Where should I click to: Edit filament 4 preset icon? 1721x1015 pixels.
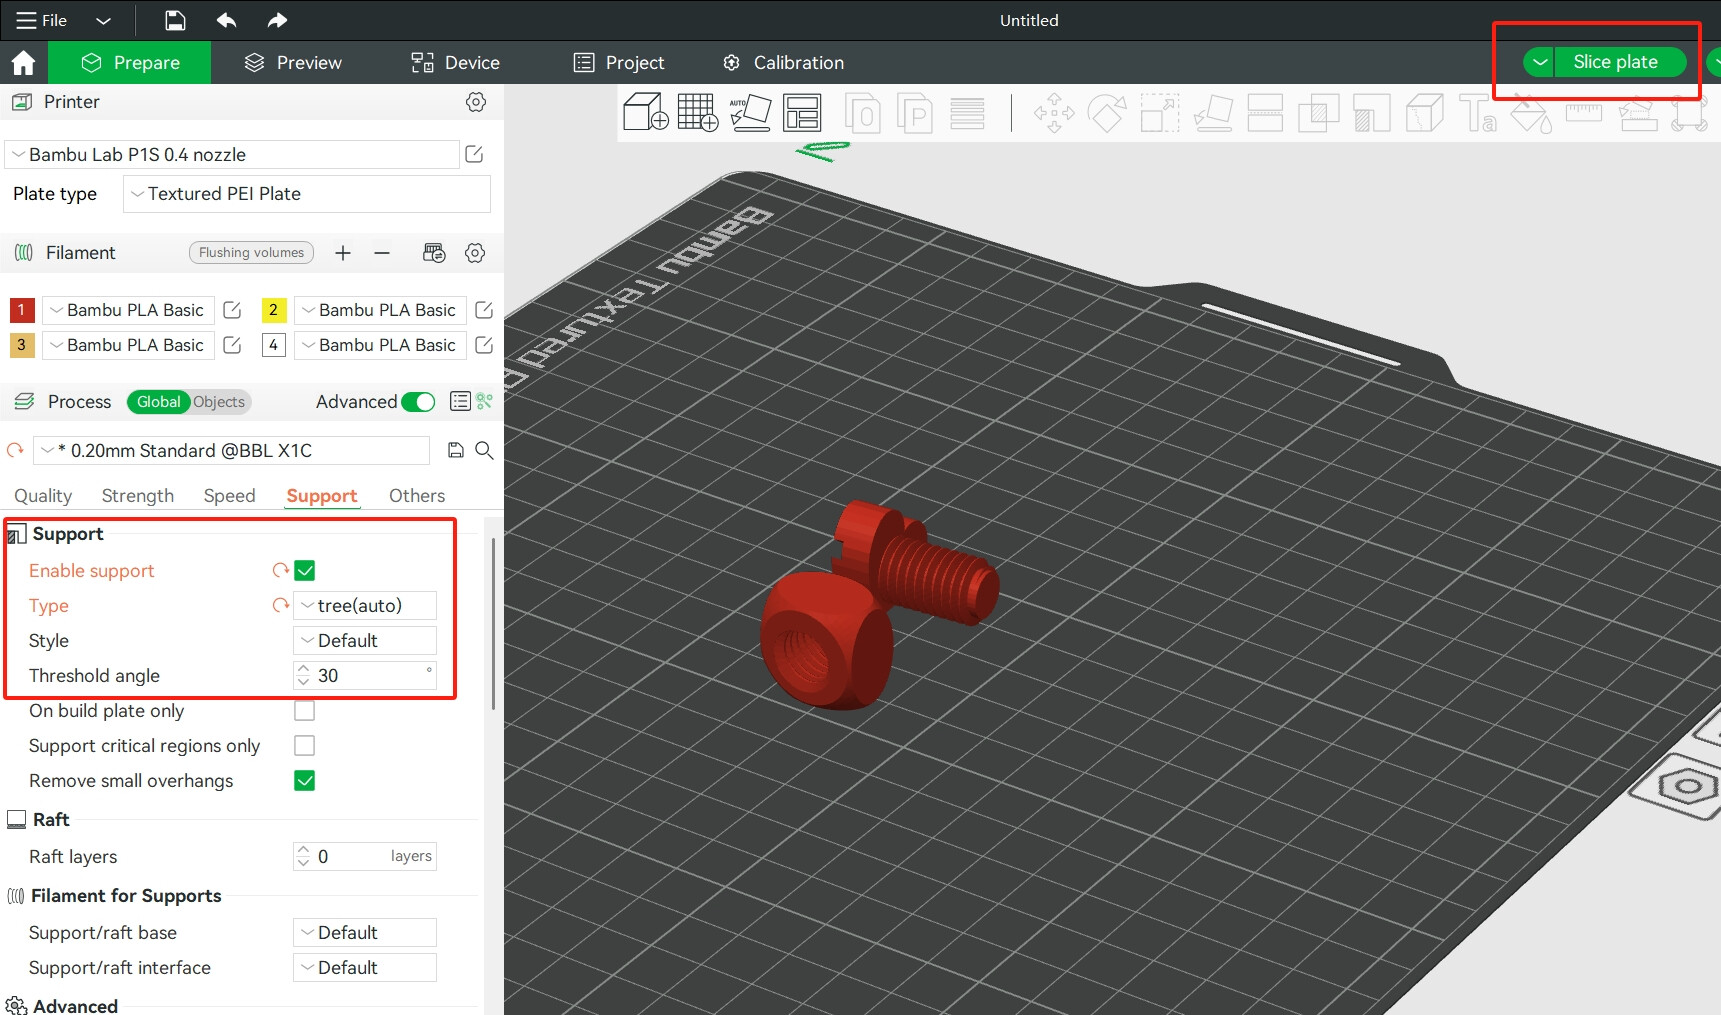[484, 345]
